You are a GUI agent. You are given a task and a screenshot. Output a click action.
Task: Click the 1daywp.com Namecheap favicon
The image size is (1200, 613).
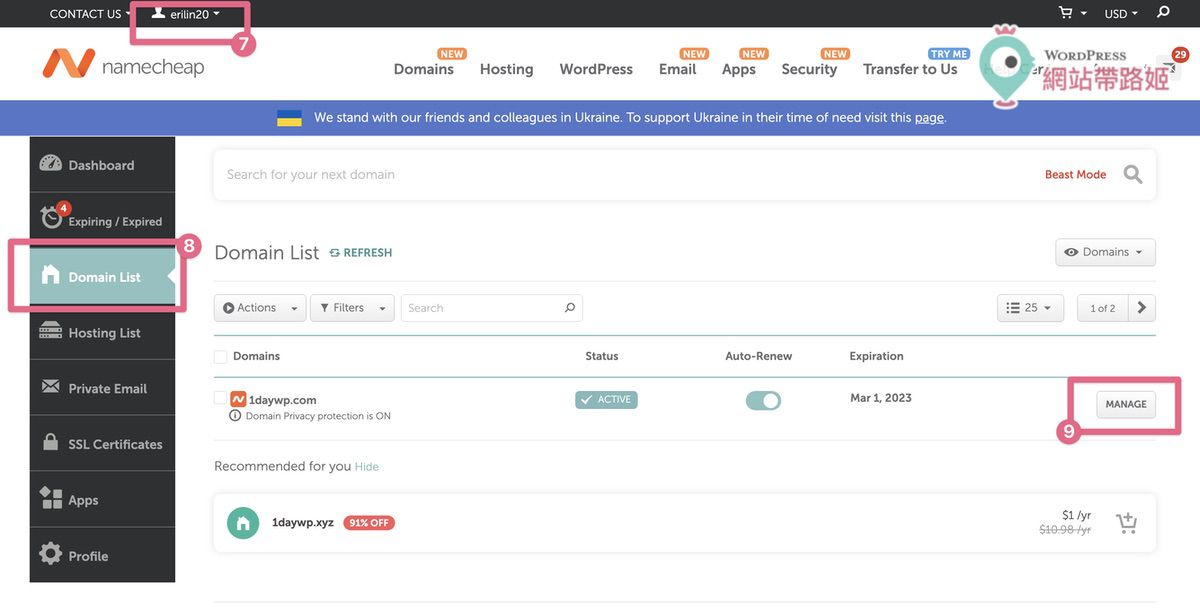click(238, 399)
